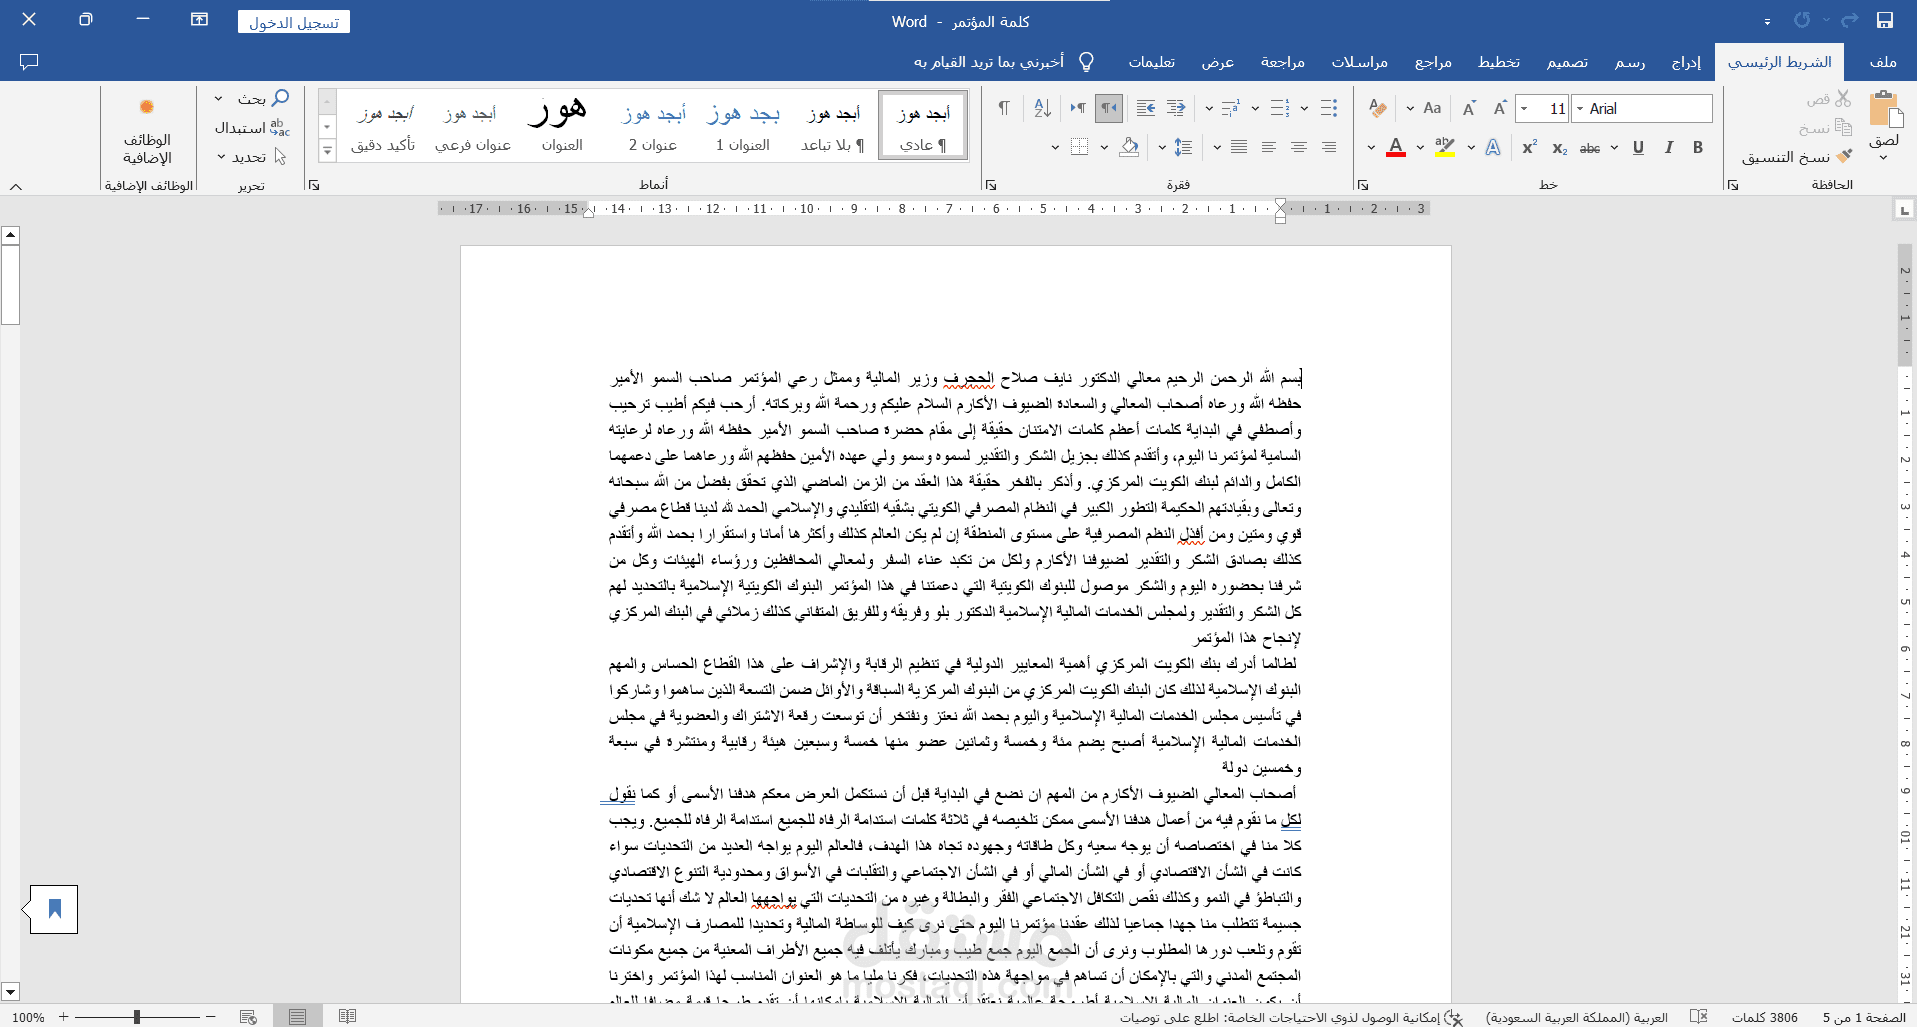Click the Replace (استبدال) icon
Image resolution: width=1917 pixels, height=1027 pixels.
pos(280,128)
